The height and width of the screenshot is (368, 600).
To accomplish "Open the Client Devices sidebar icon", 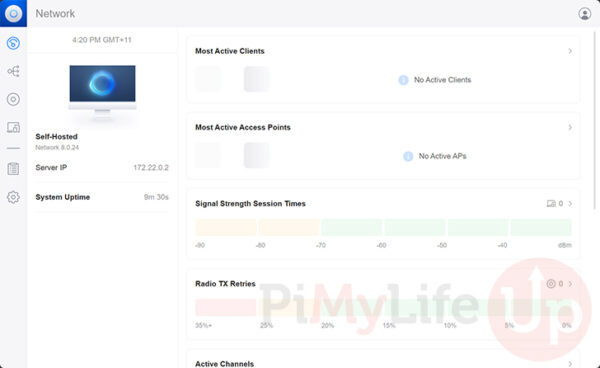I will click(13, 127).
